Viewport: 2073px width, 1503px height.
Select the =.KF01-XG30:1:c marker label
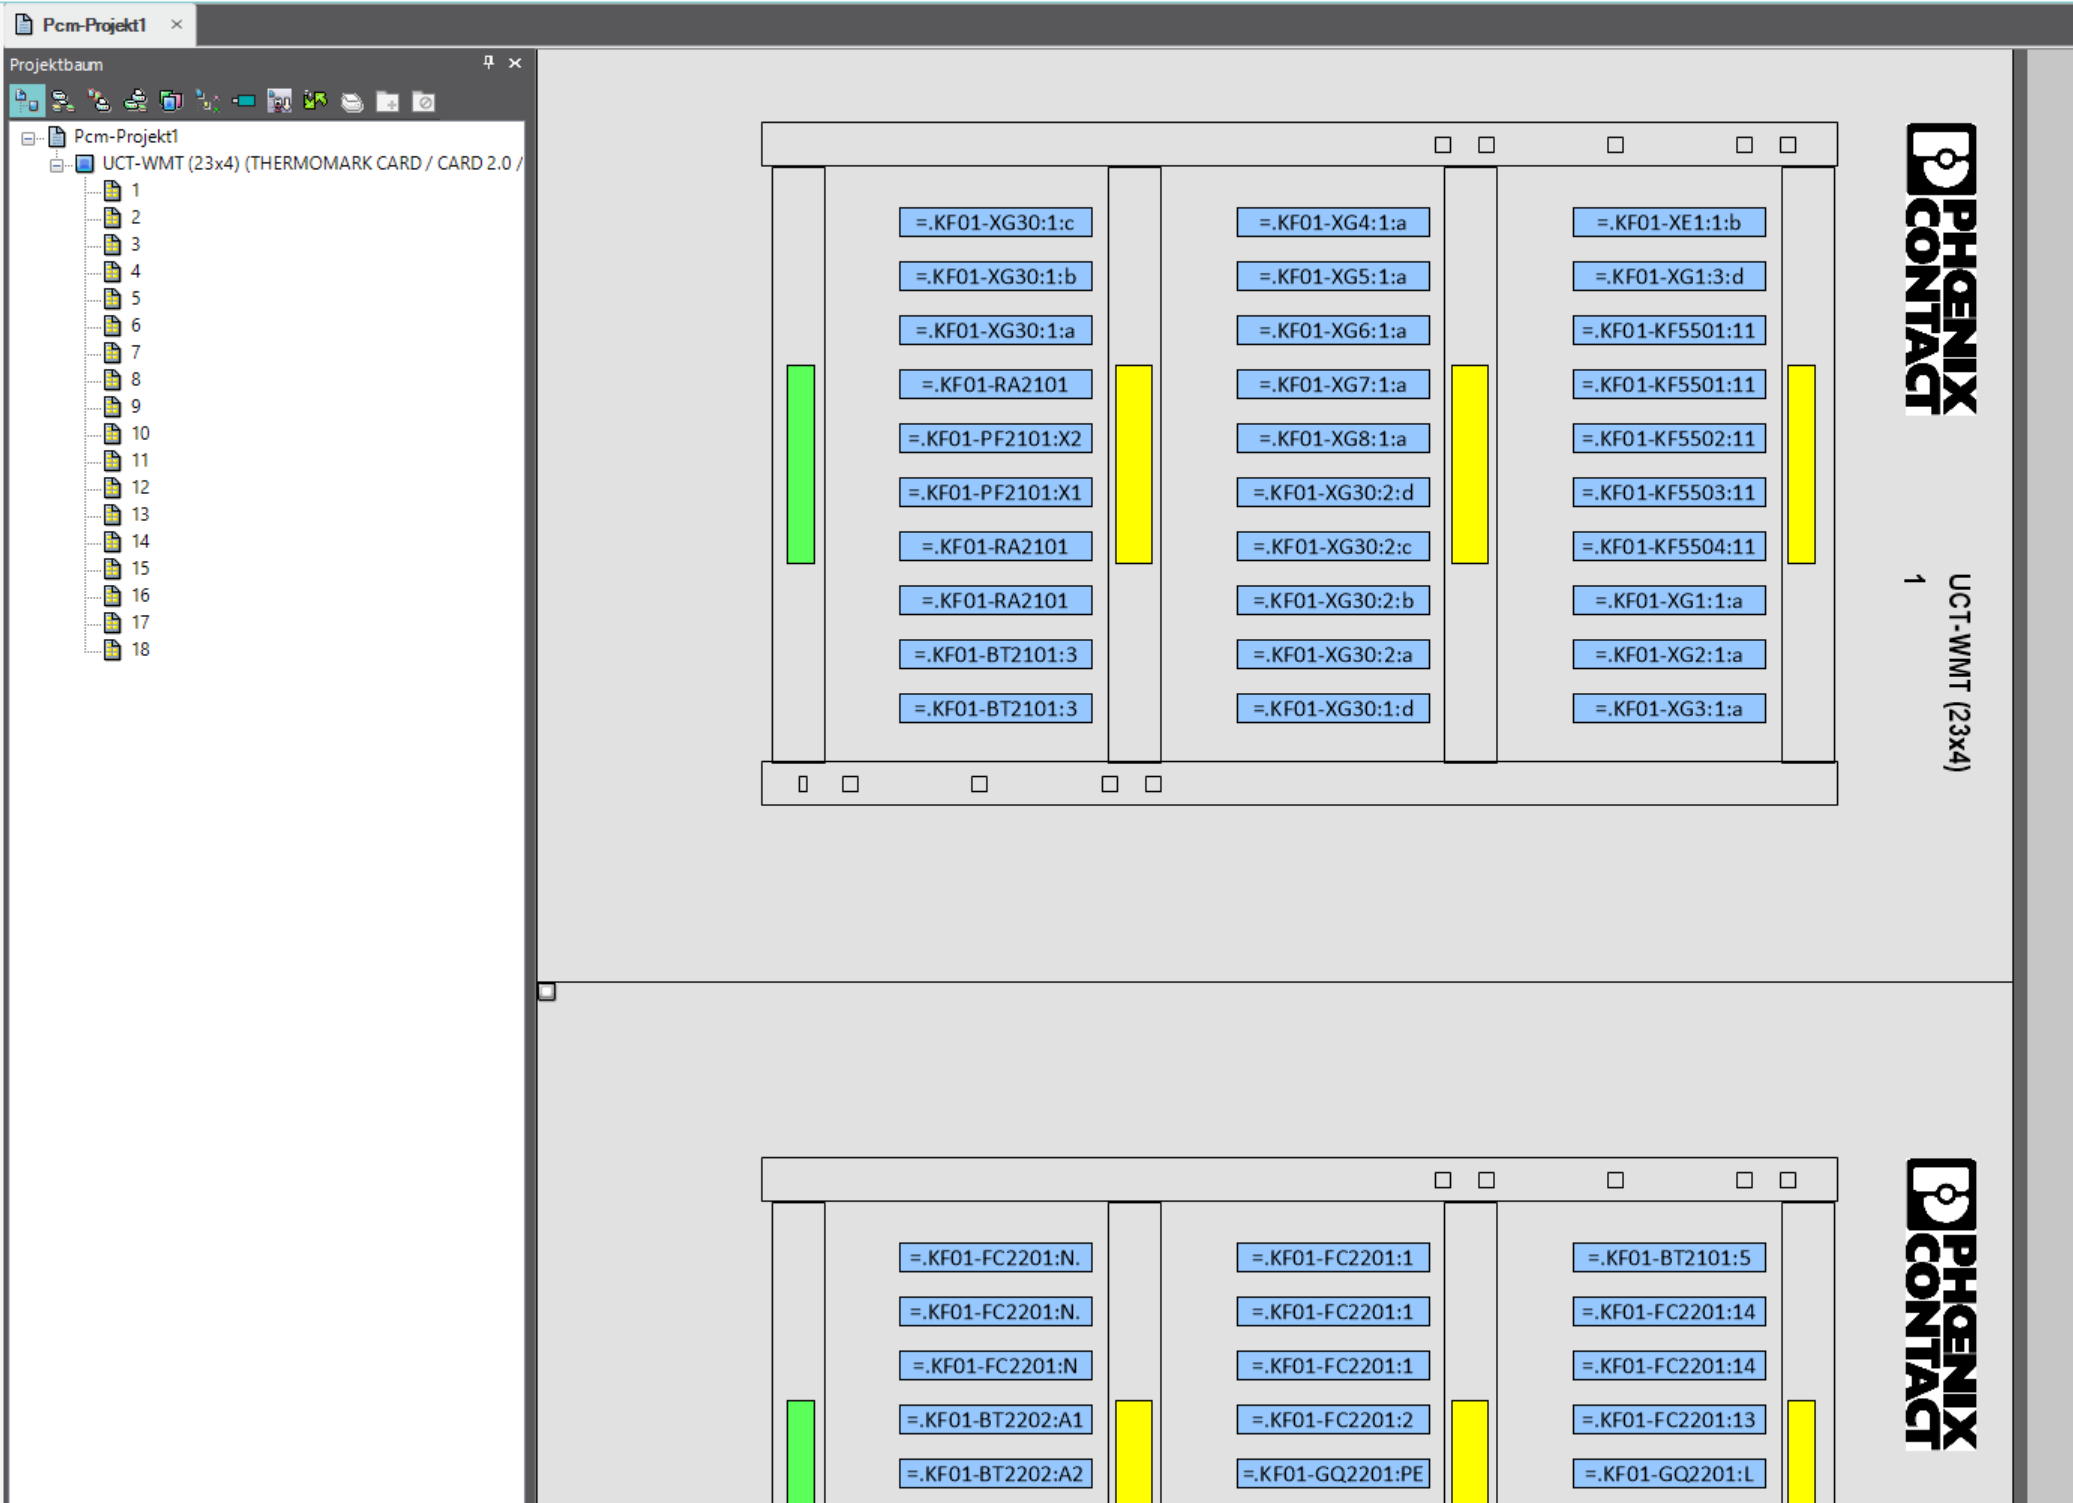pos(995,222)
